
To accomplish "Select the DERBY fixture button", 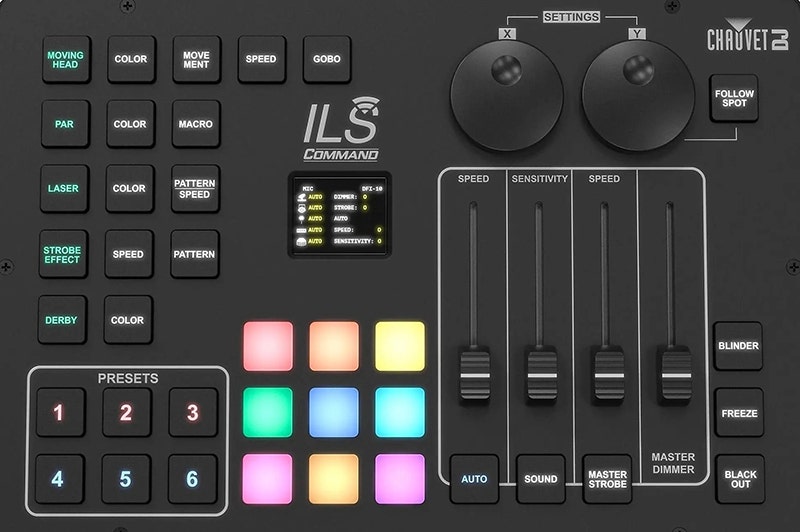I will [62, 320].
